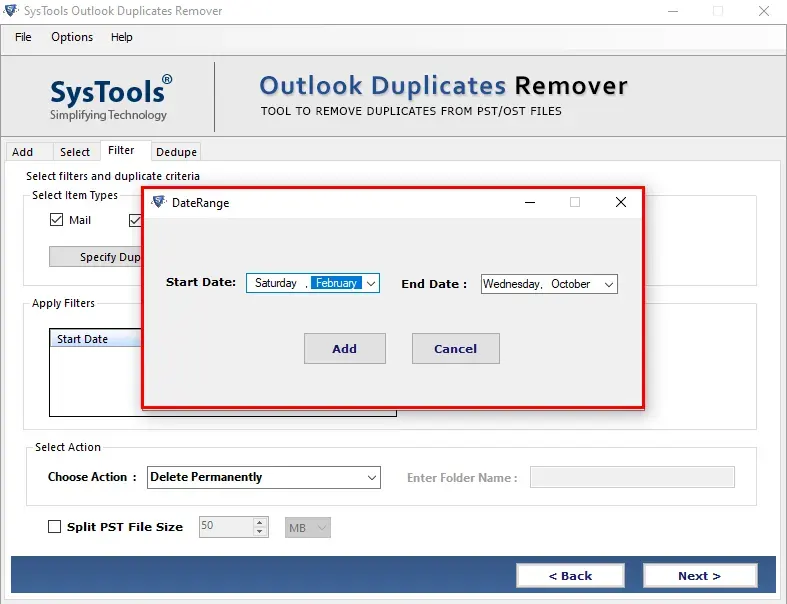Click October in the End Date field
787x604 pixels.
(x=571, y=284)
